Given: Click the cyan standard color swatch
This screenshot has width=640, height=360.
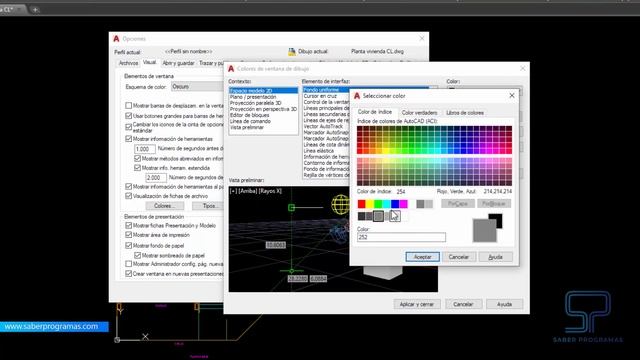Looking at the screenshot, I should (x=387, y=204).
